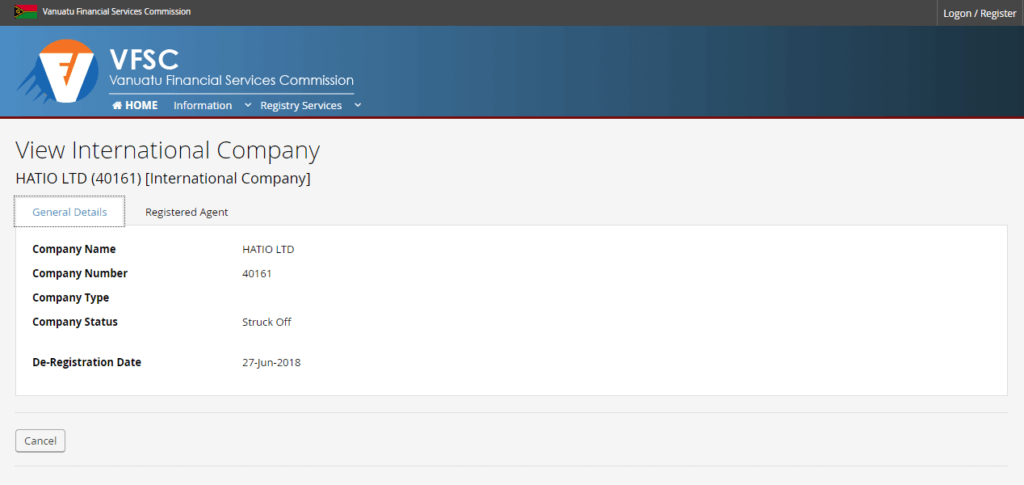Switch to the General Details tab

pyautogui.click(x=69, y=212)
